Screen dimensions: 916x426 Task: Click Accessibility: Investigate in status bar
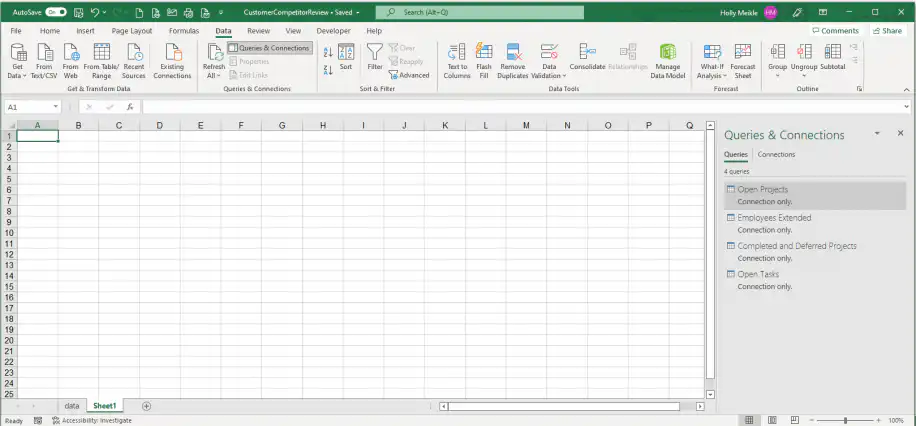pos(92,420)
